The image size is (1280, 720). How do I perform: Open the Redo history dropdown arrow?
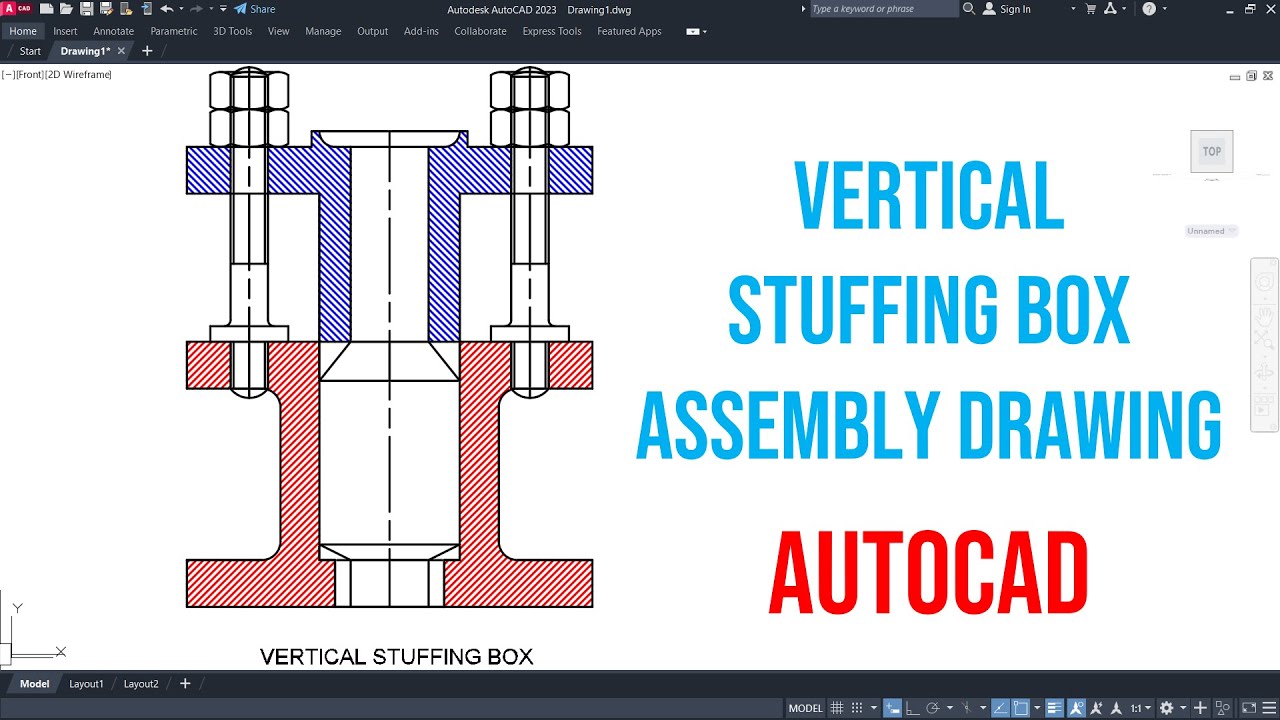pos(211,8)
